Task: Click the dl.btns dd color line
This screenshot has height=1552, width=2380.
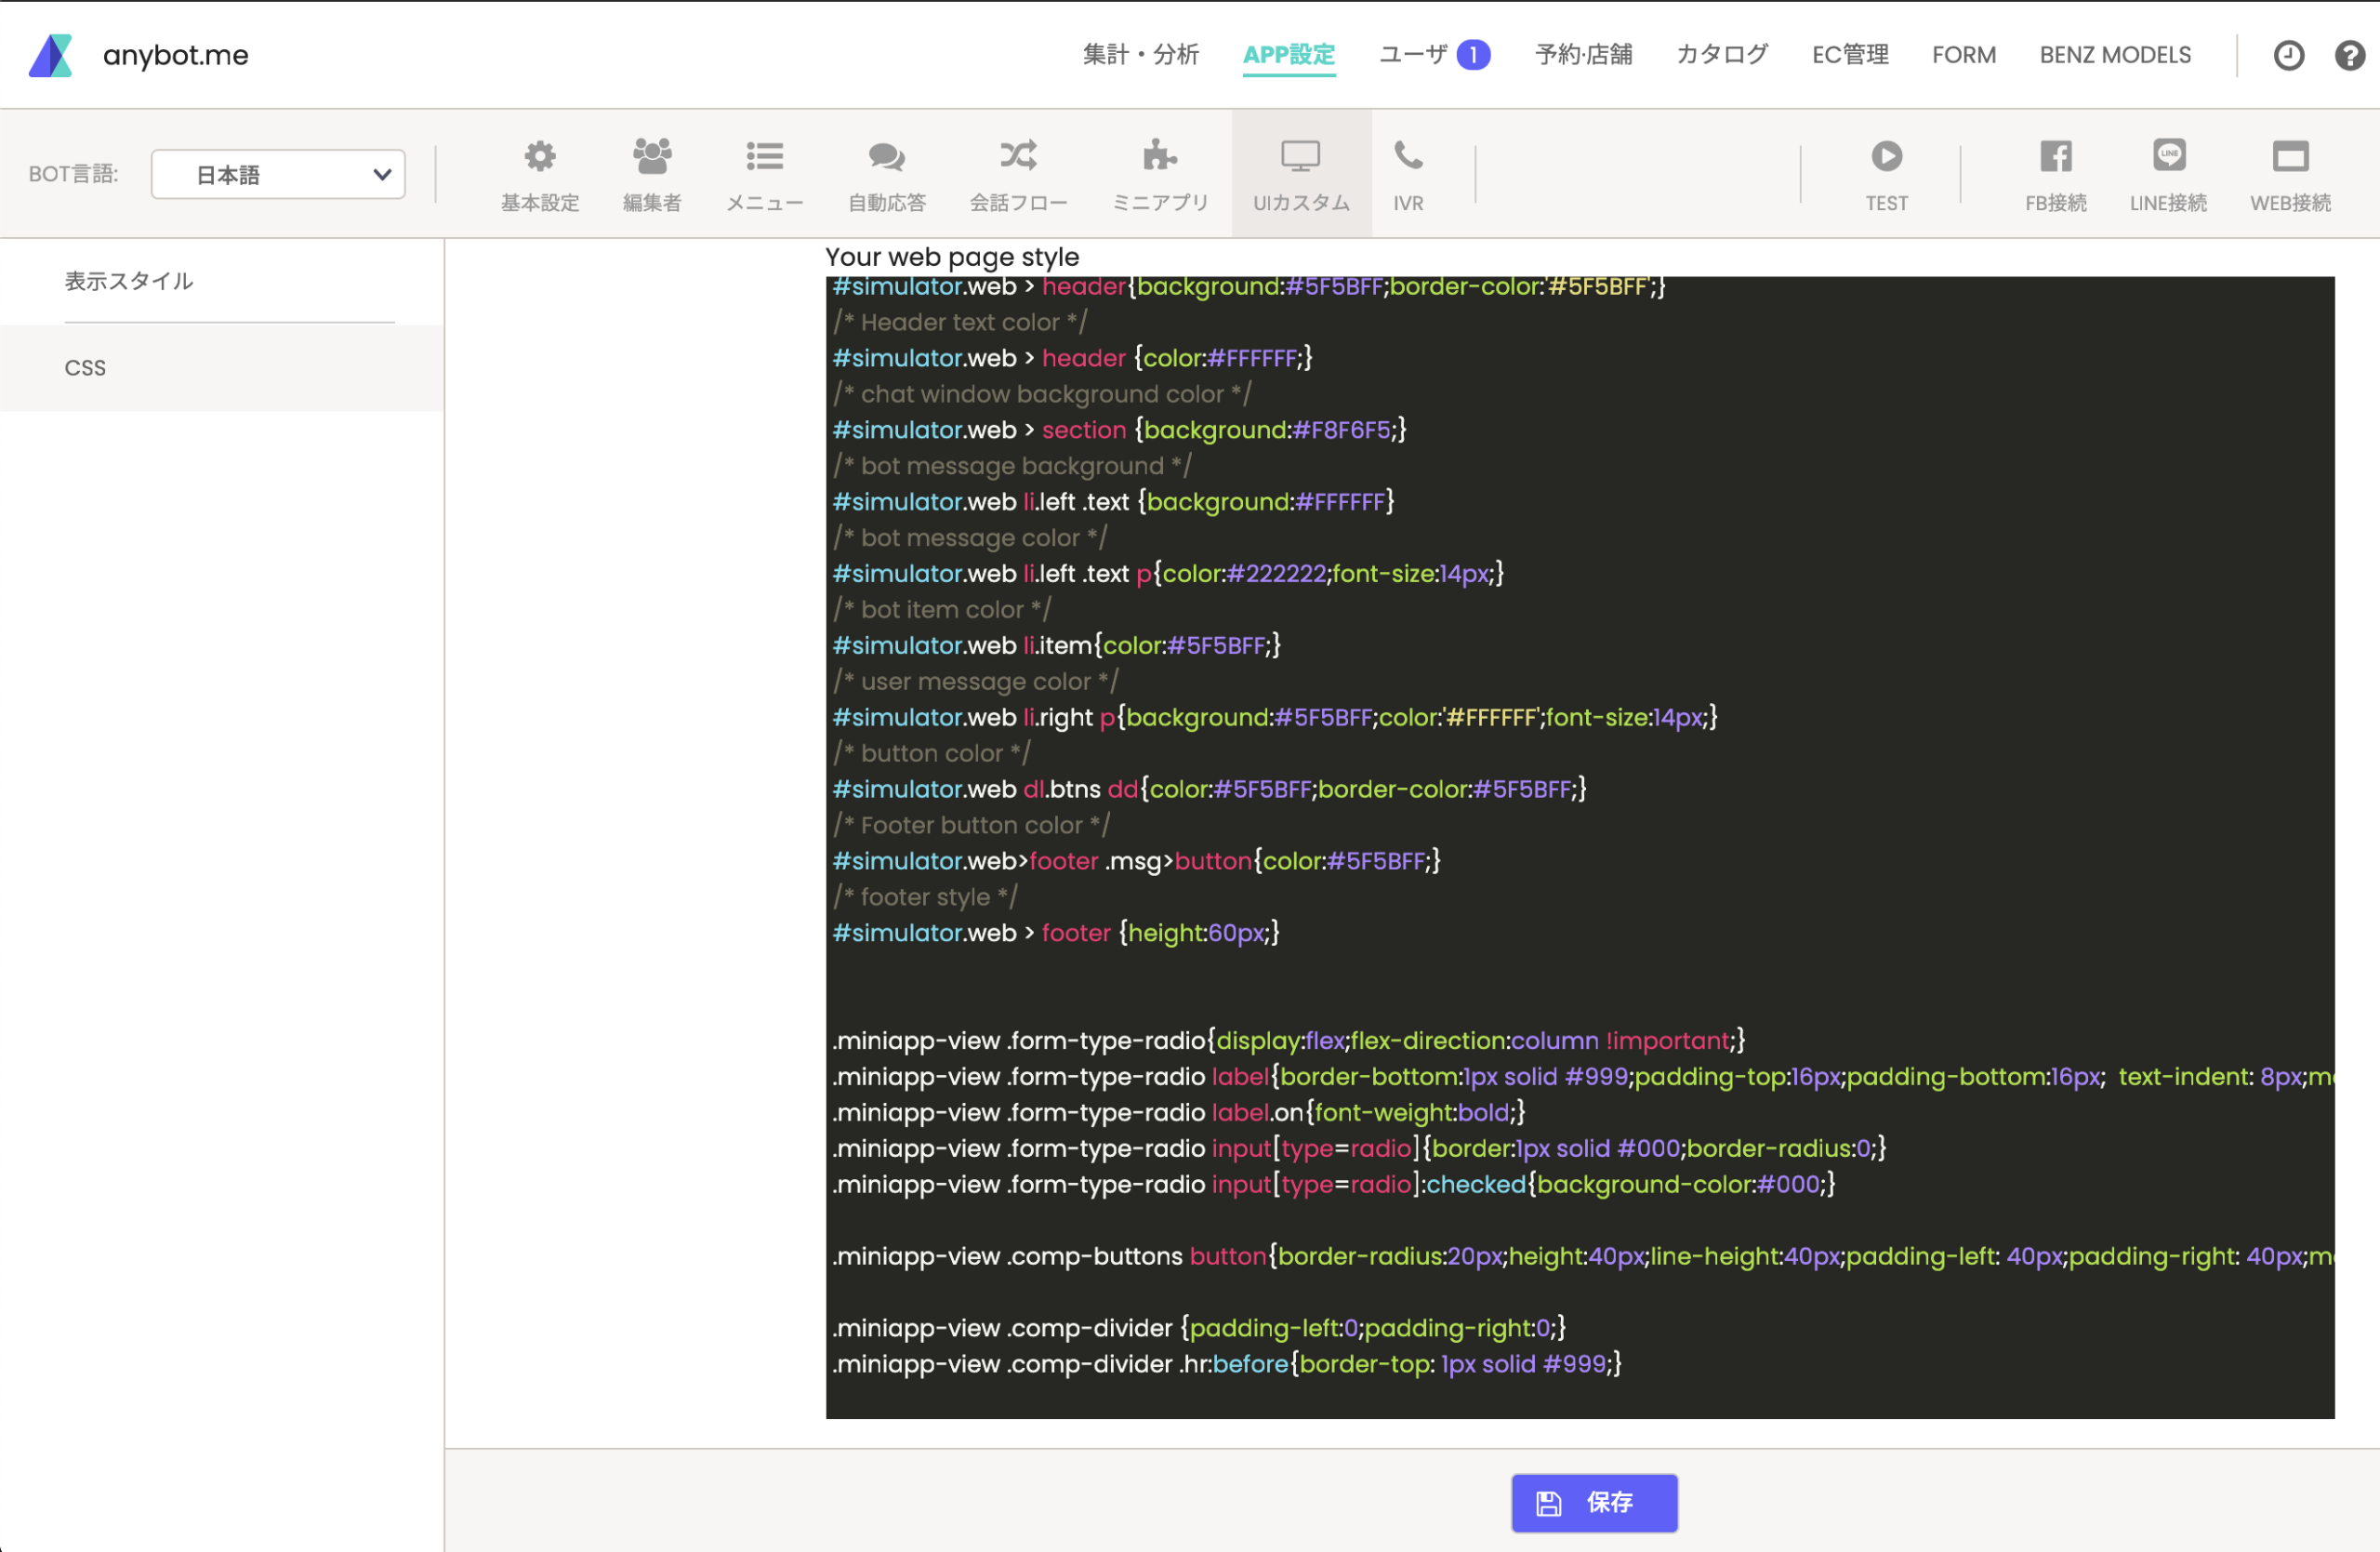Action: 1210,790
